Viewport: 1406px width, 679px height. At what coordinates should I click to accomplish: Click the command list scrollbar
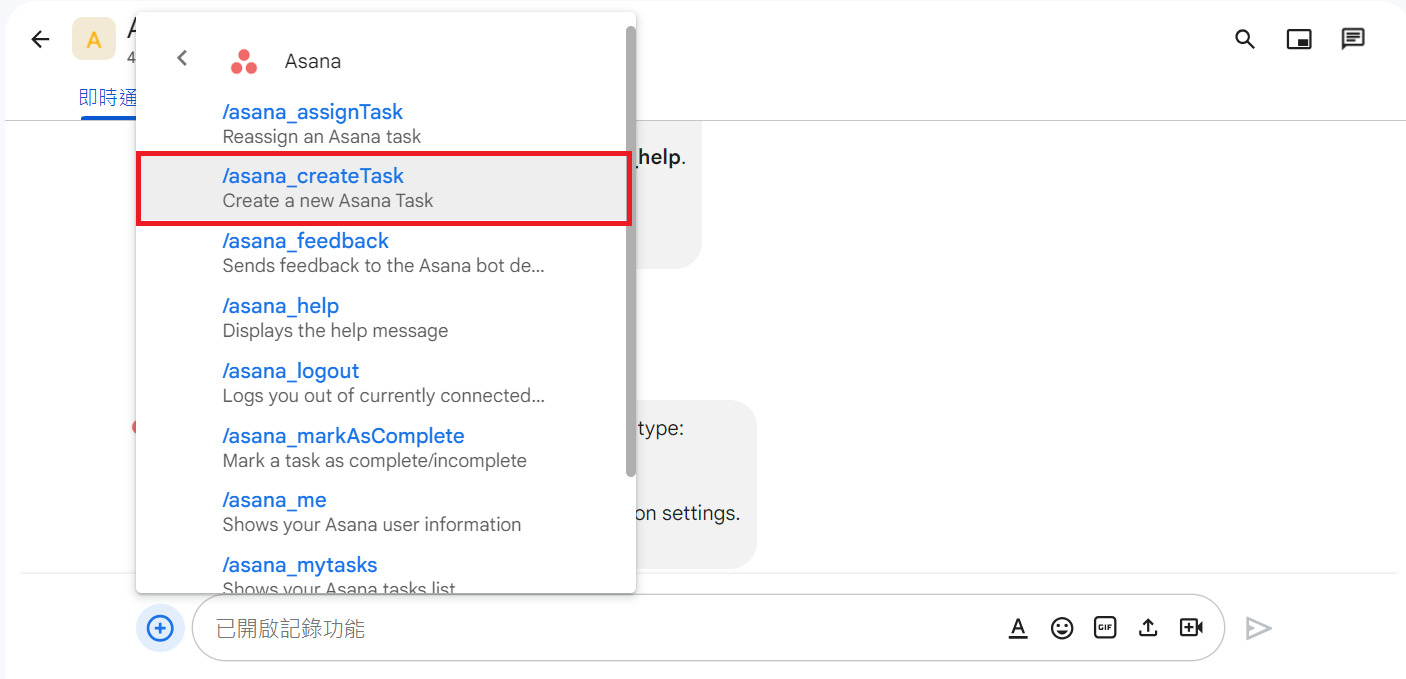630,251
